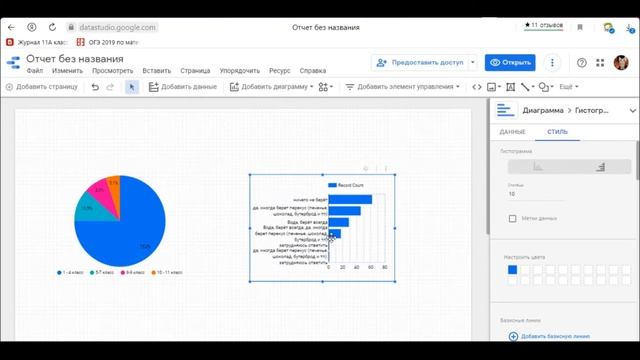640x360 pixels.
Task: Expand the dropdown arrow beside Предоставить доступ
Action: point(473,62)
